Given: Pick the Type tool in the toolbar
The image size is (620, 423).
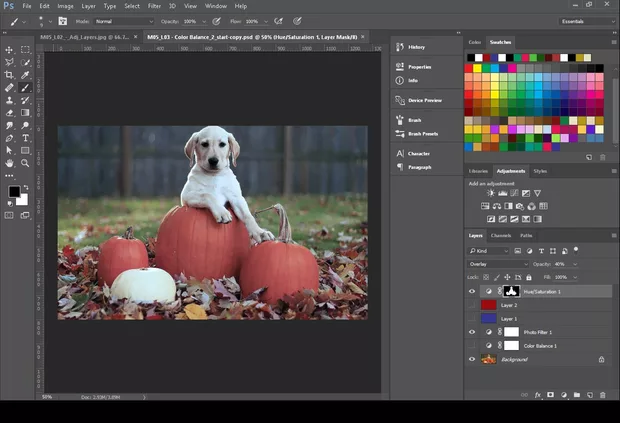Looking at the screenshot, I should pyautogui.click(x=26, y=138).
